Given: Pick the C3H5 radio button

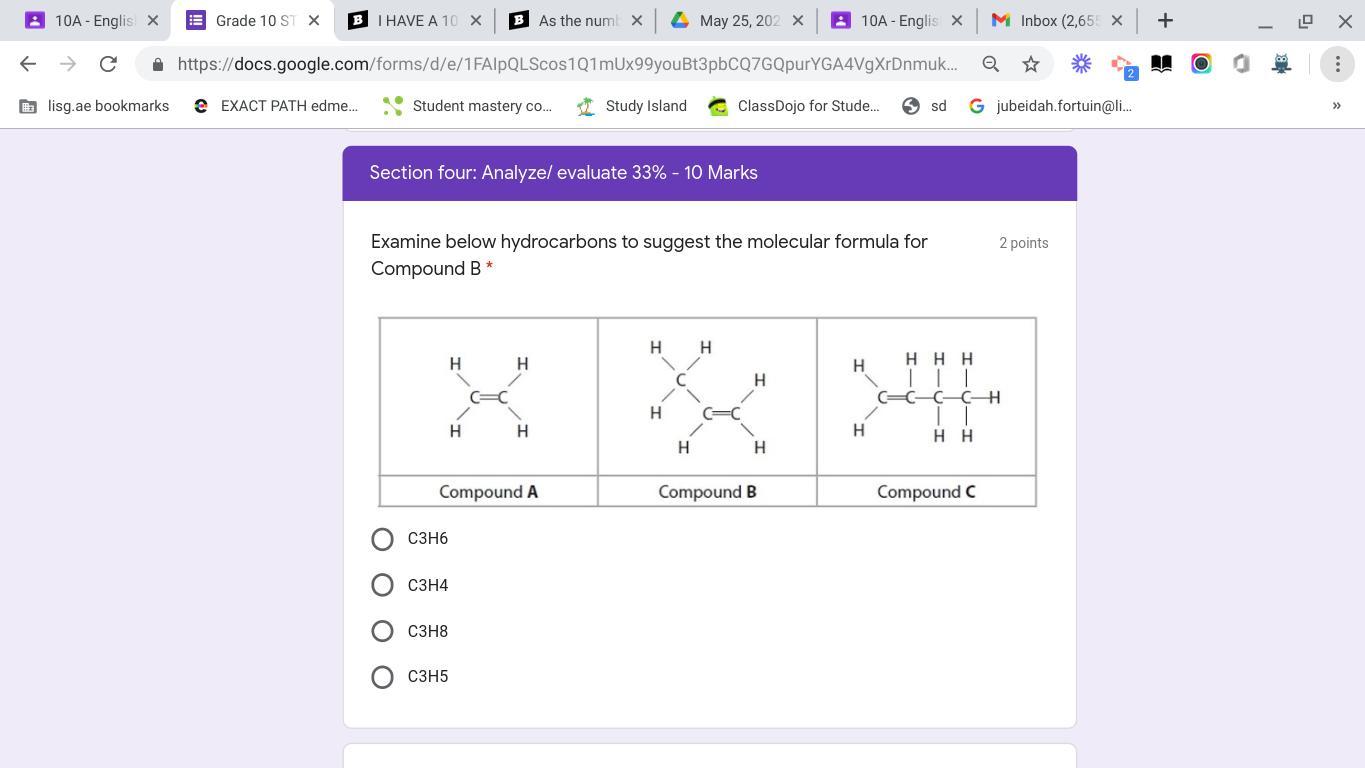Looking at the screenshot, I should coord(382,677).
